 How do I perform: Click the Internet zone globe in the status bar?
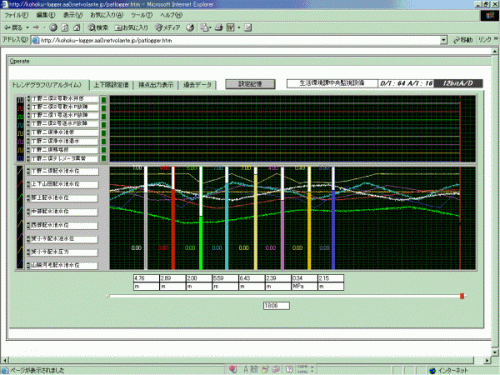[x=433, y=370]
